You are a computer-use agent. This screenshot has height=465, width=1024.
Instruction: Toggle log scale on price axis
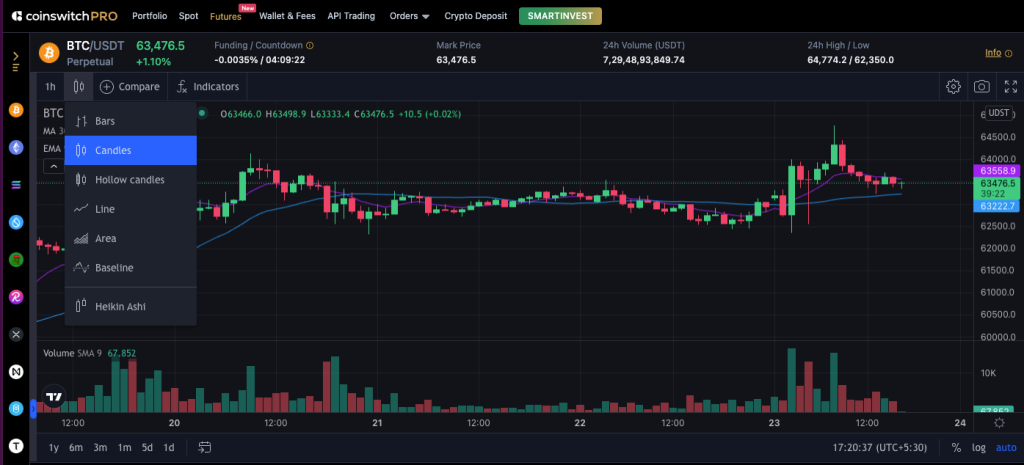979,447
